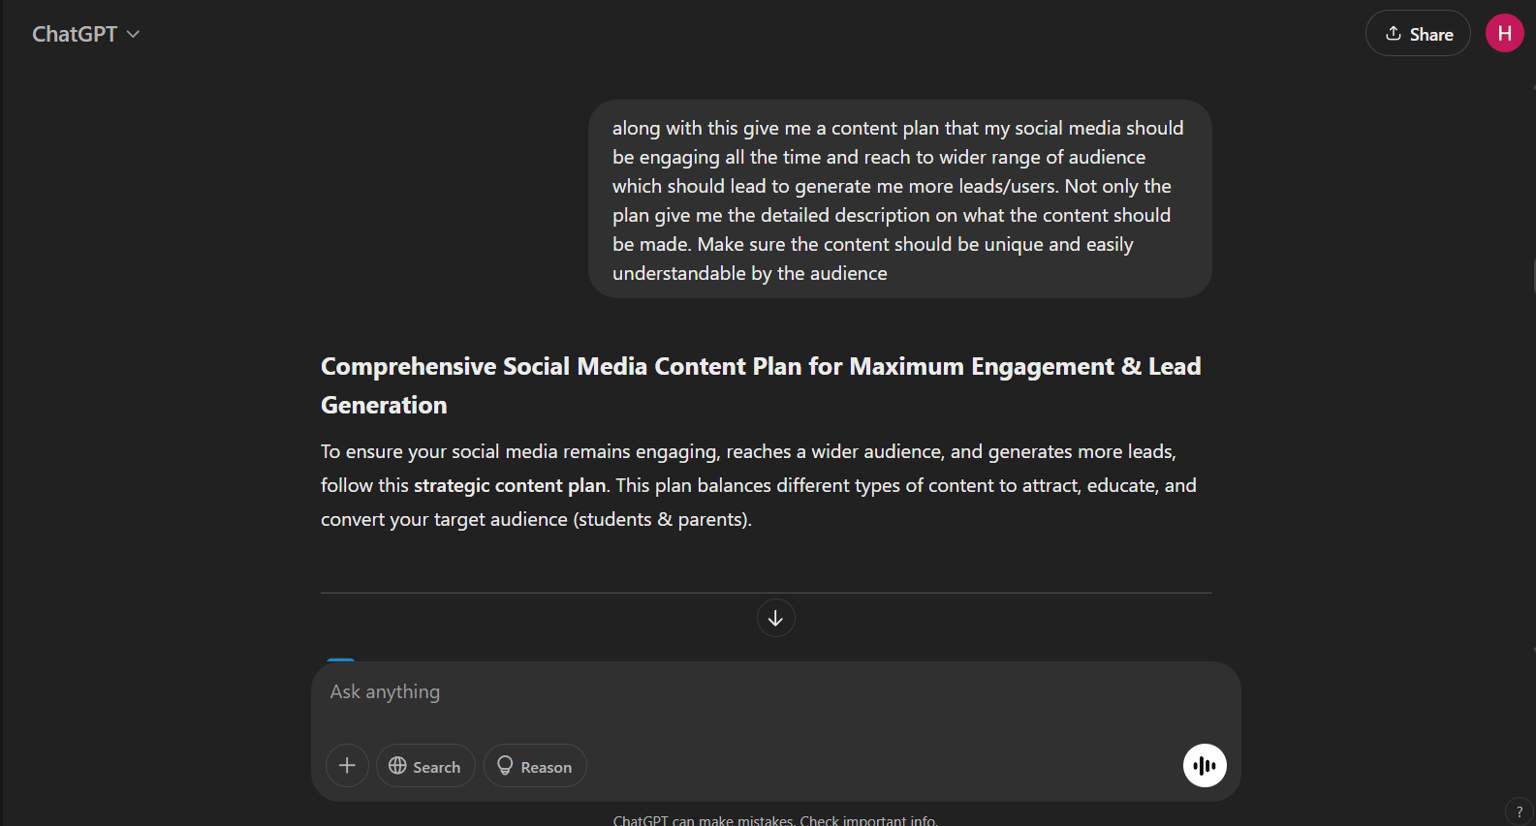Focus the Ask anything message field

(x=776, y=692)
